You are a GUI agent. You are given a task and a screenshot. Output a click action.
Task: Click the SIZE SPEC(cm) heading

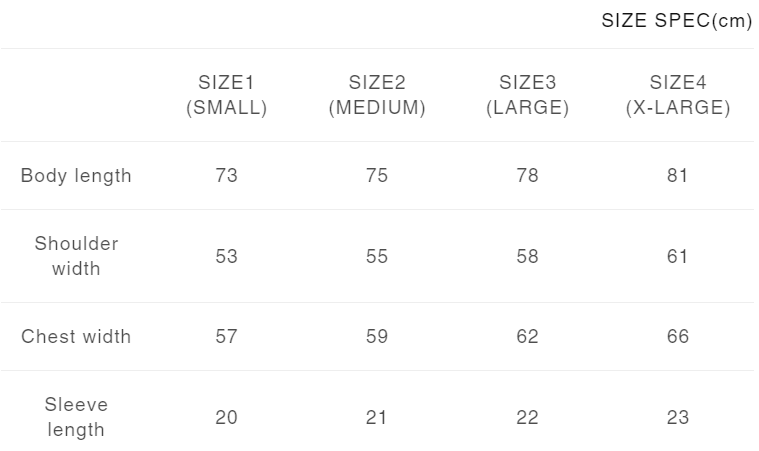(x=676, y=21)
